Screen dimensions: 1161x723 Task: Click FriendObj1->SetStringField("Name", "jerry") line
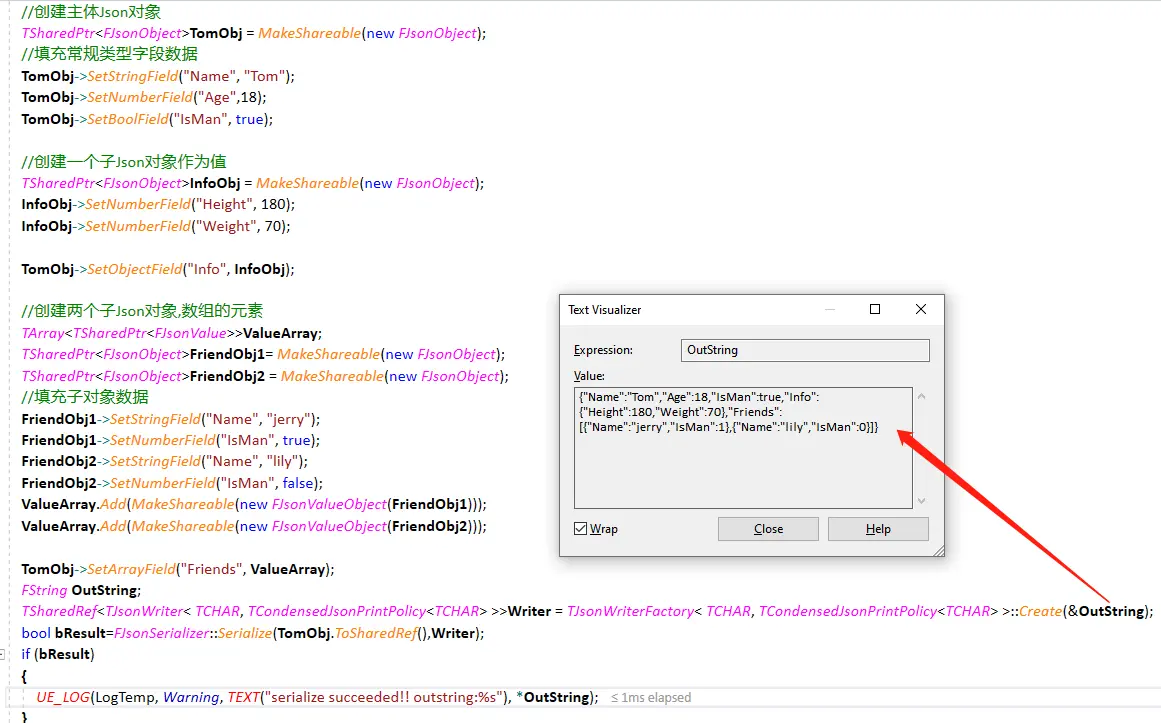(170, 419)
